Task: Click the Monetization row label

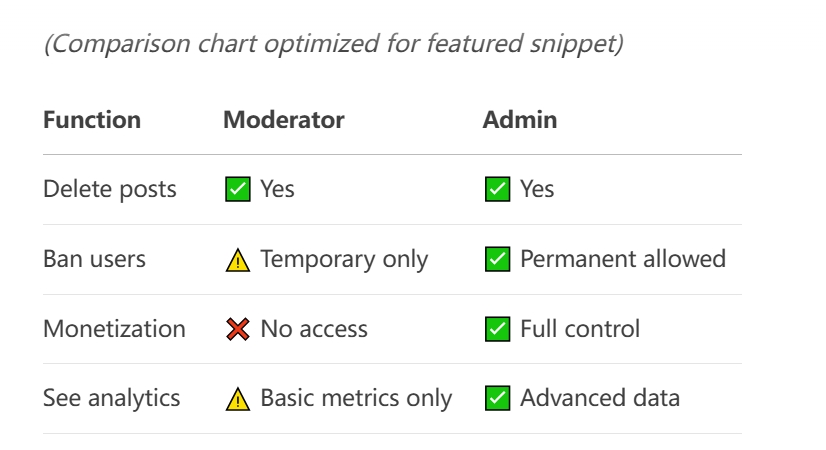Action: [x=114, y=329]
